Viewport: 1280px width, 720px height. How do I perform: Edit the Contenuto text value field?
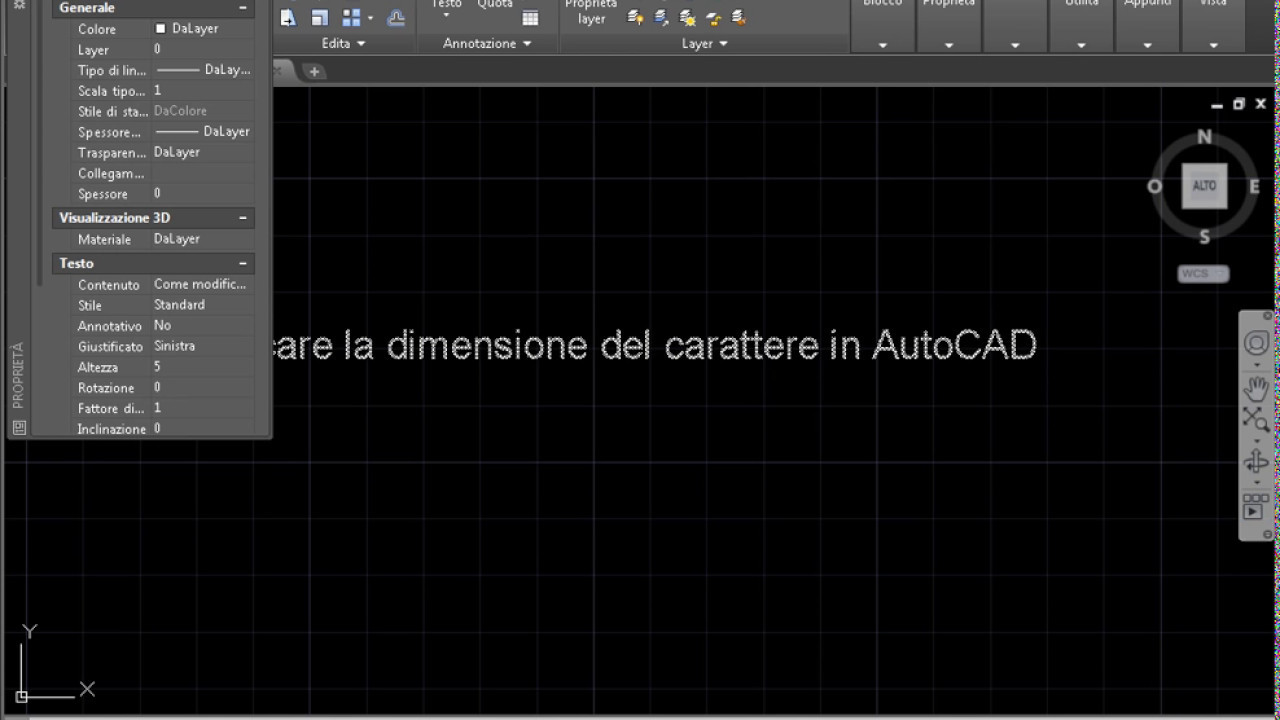click(203, 285)
